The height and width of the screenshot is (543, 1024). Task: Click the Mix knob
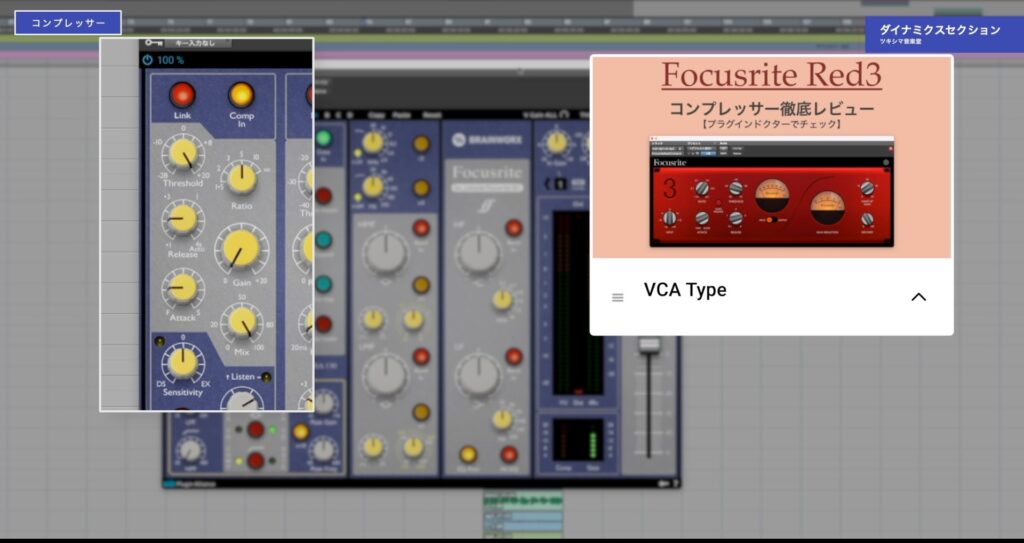coord(242,322)
